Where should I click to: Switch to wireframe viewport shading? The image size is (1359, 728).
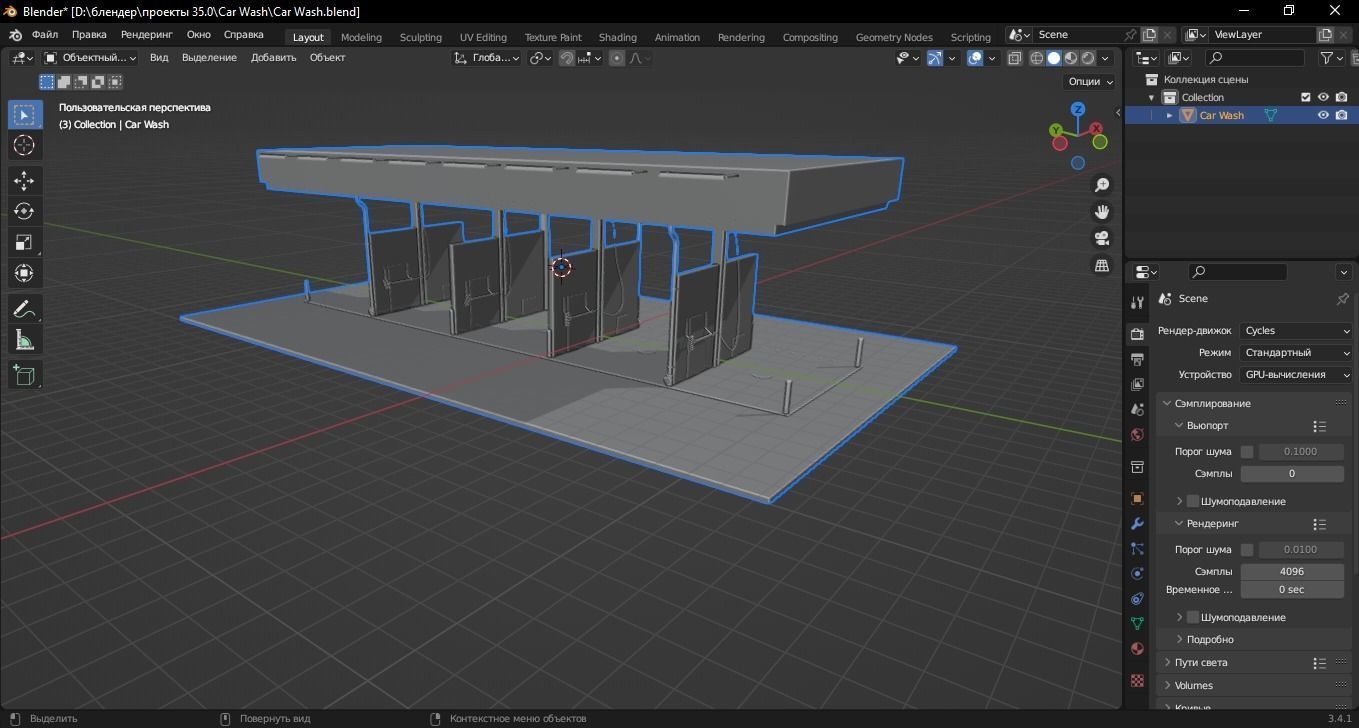pos(1037,58)
